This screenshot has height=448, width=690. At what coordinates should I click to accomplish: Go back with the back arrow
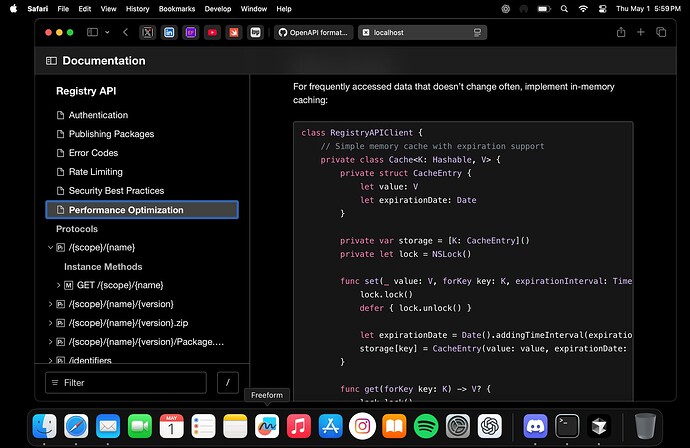(125, 32)
